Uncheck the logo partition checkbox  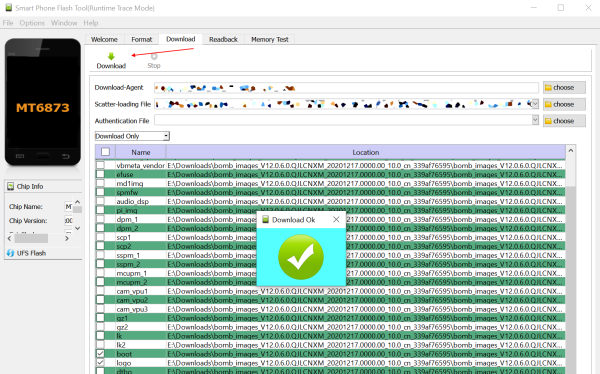coord(100,363)
